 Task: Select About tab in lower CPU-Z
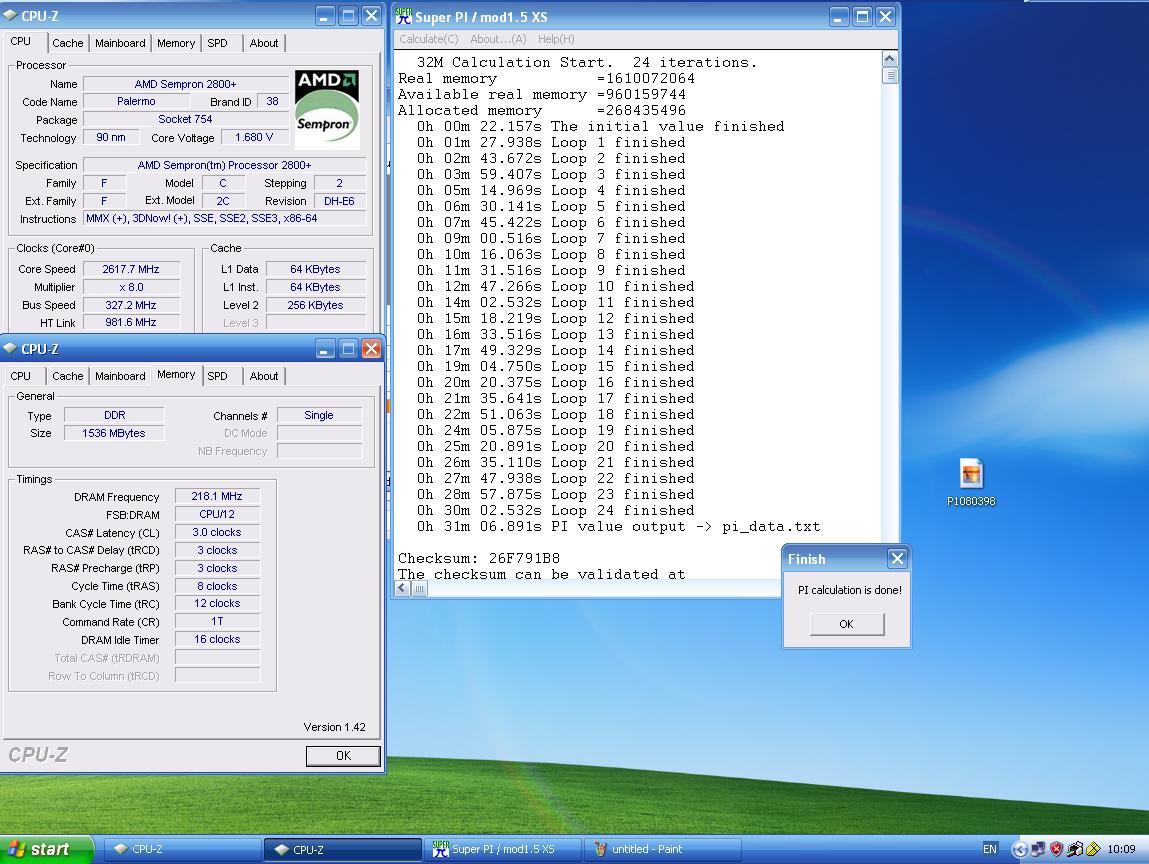coord(264,376)
